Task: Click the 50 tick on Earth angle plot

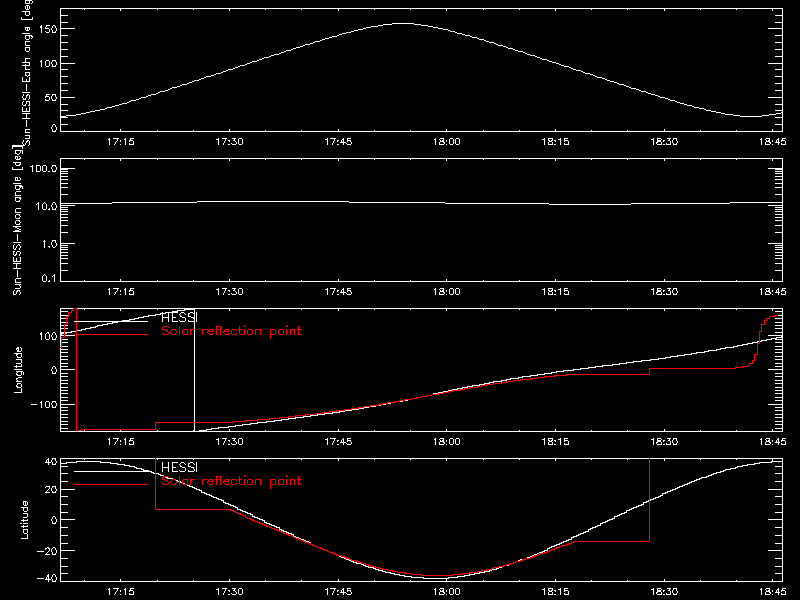Action: [x=51, y=97]
